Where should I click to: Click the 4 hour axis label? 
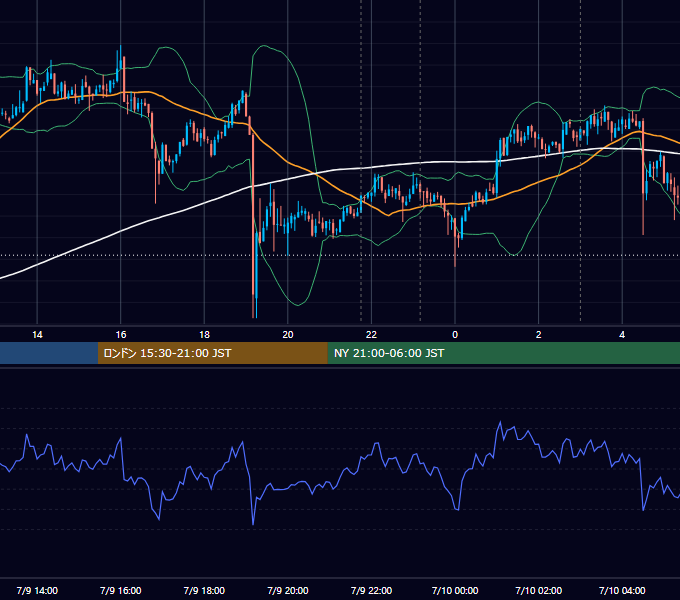[622, 335]
